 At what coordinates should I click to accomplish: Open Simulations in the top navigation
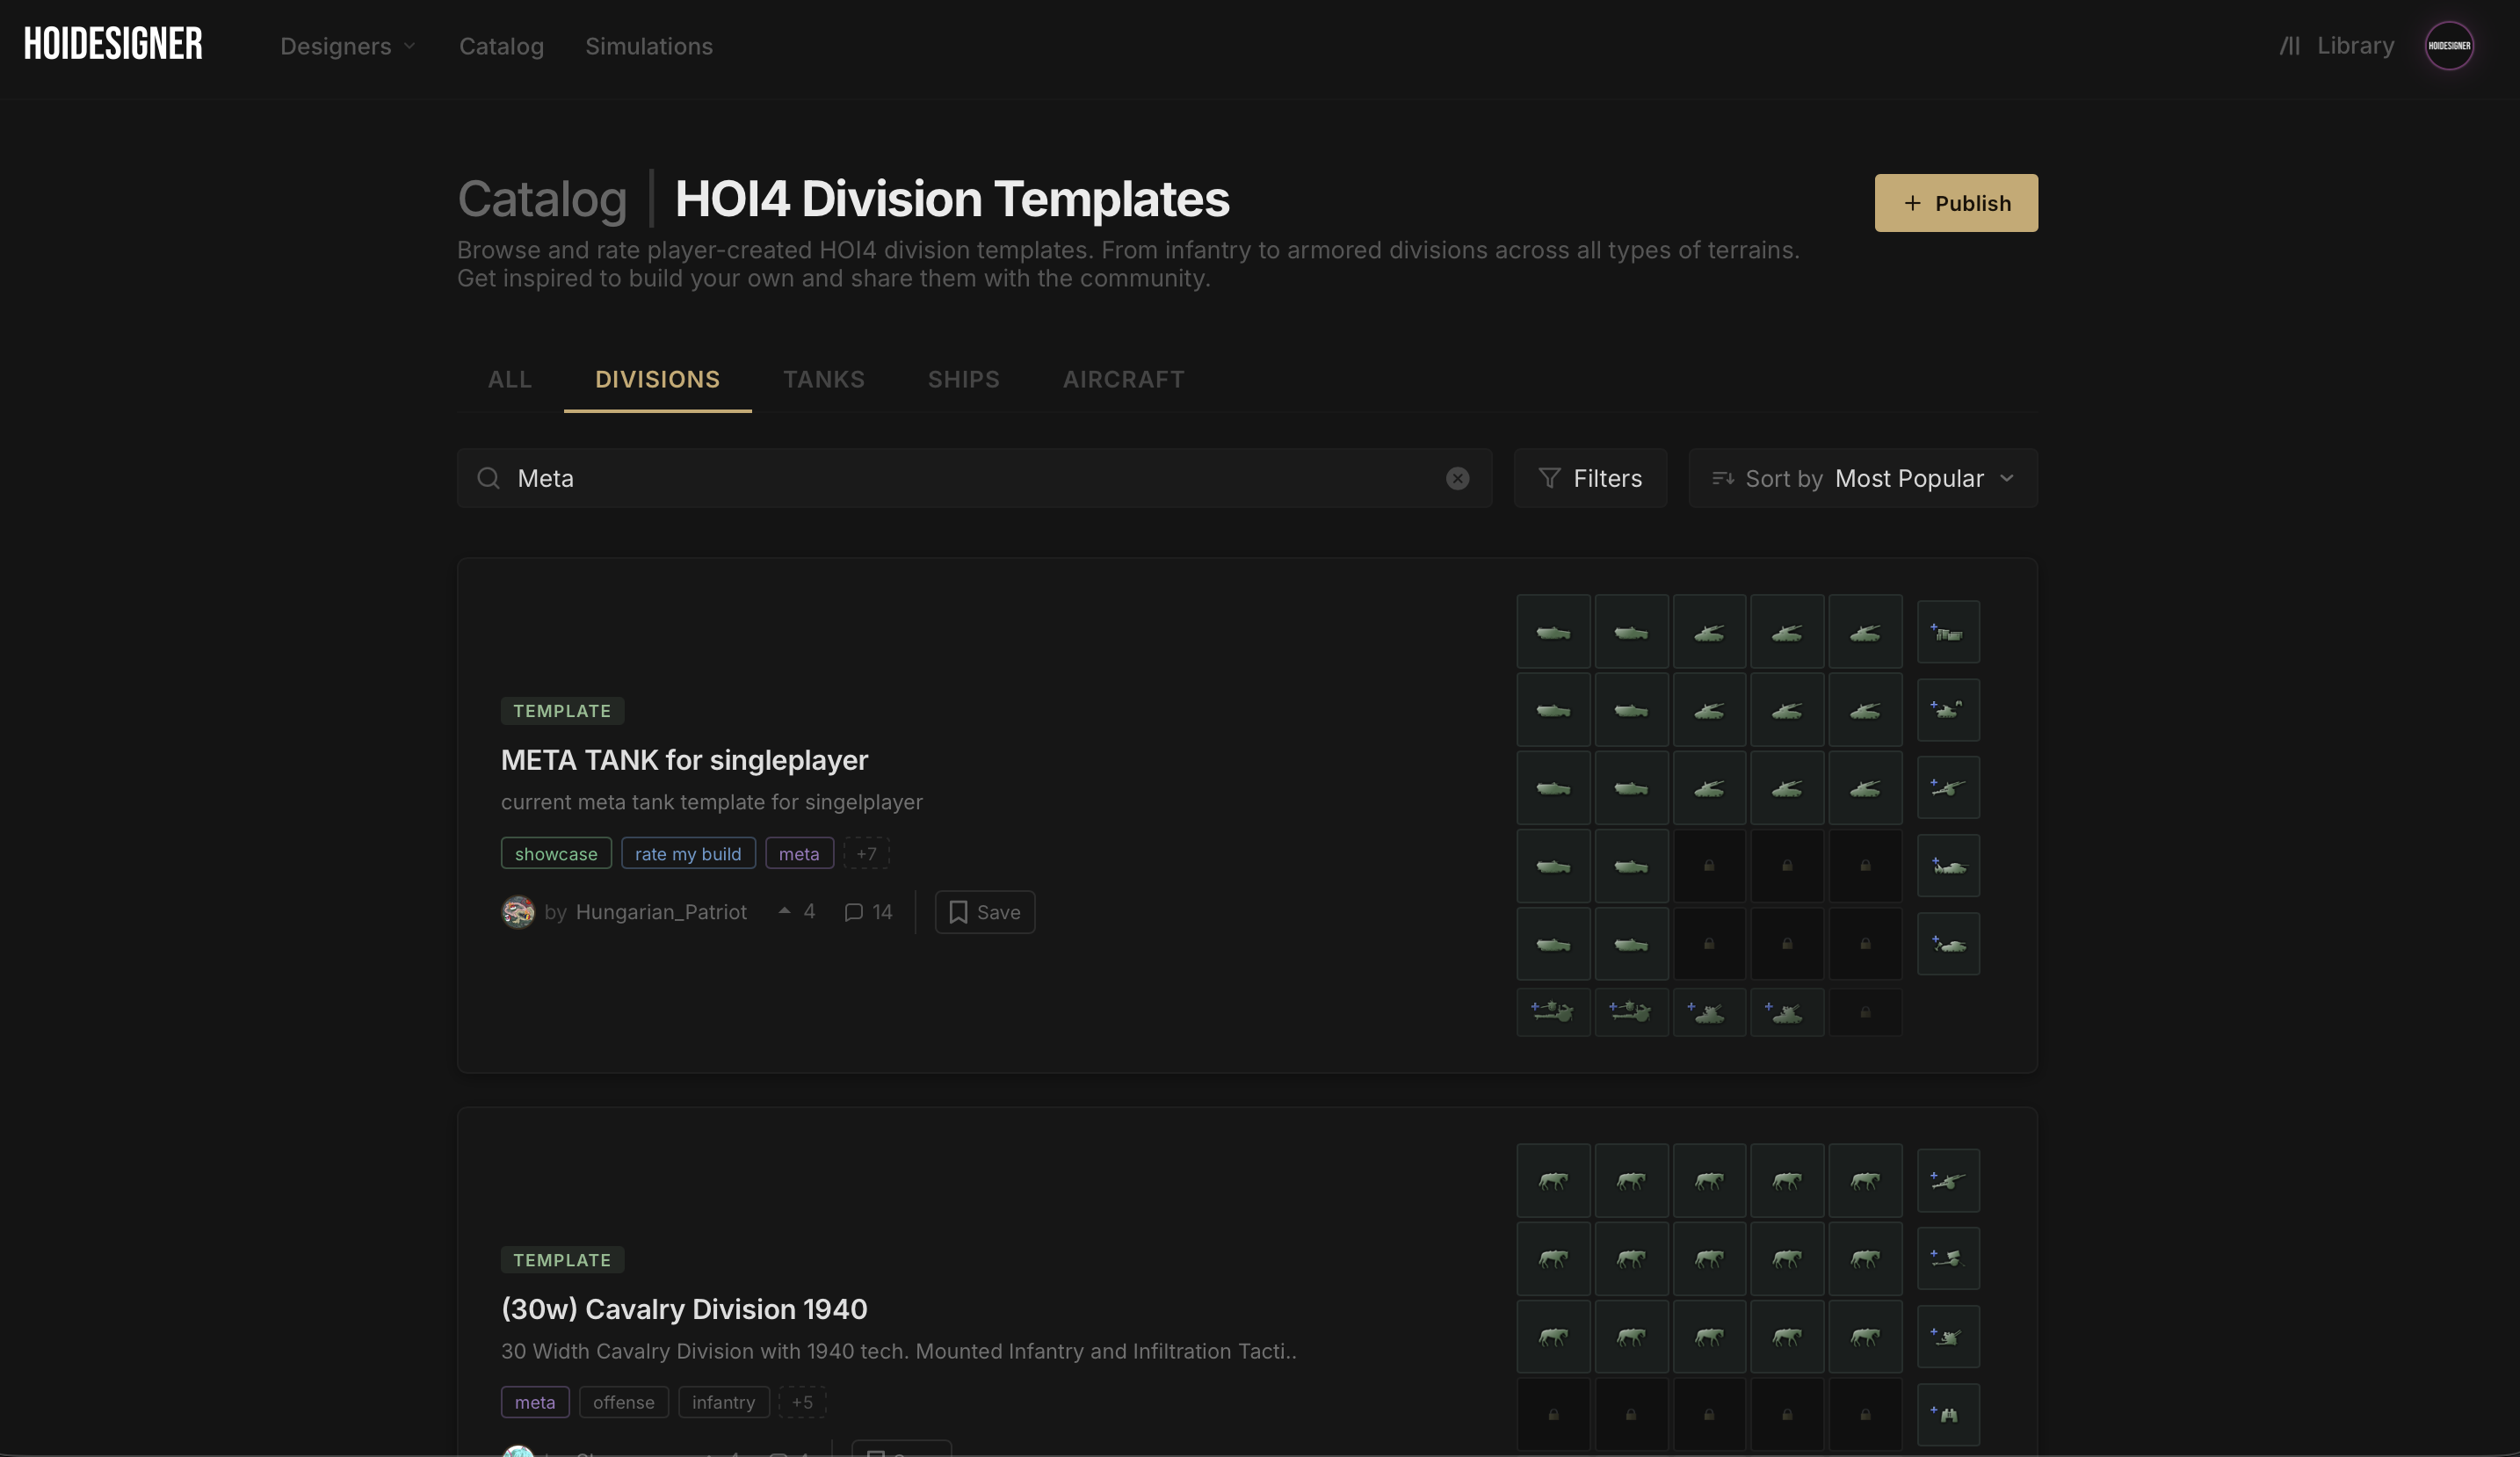point(649,46)
